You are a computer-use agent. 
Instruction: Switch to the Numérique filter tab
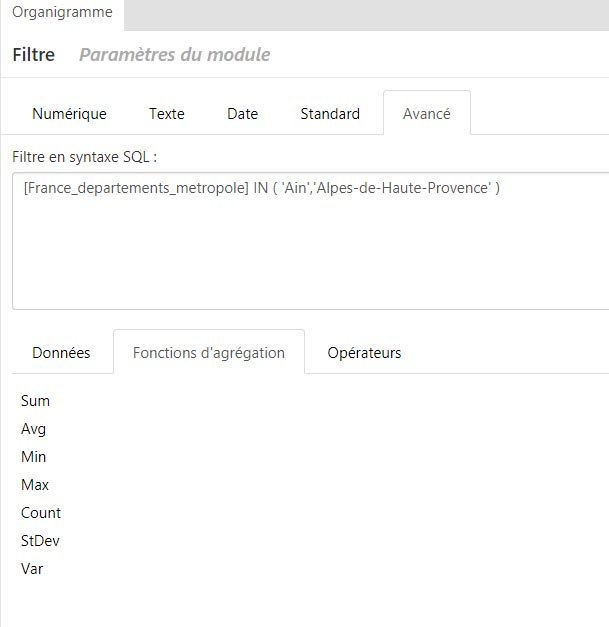click(x=69, y=114)
